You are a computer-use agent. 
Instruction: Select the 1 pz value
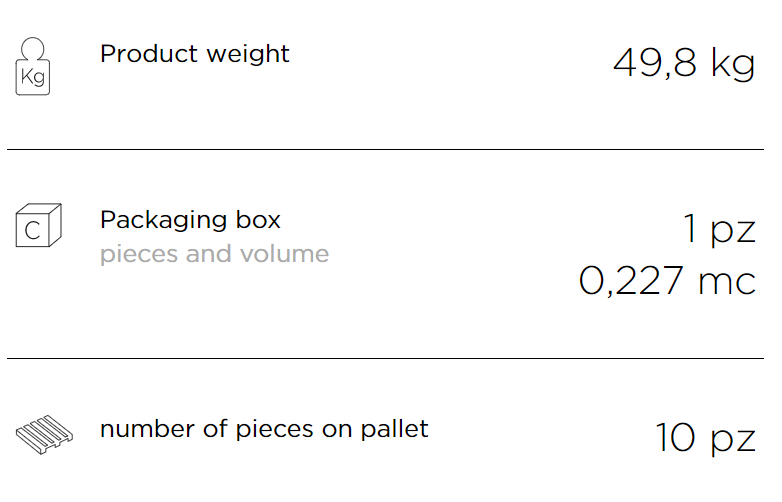(719, 229)
